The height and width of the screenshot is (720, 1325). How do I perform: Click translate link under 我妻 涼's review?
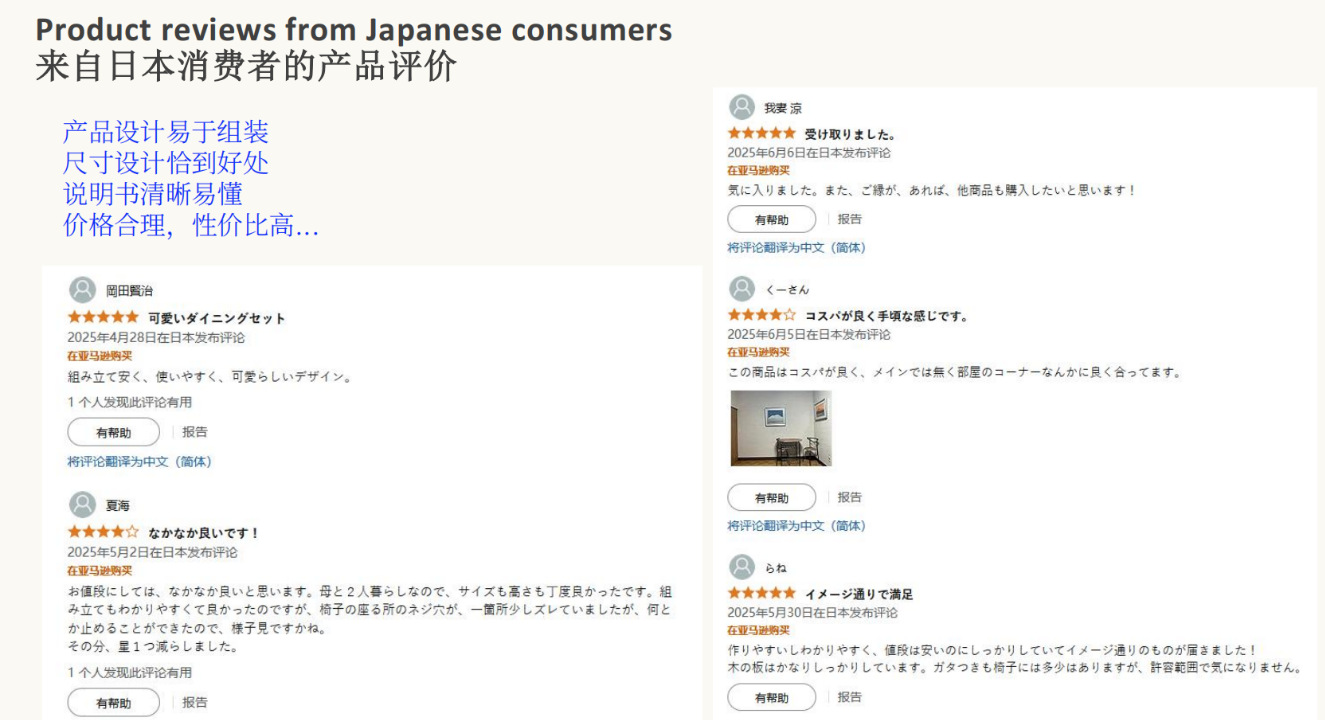[x=796, y=247]
